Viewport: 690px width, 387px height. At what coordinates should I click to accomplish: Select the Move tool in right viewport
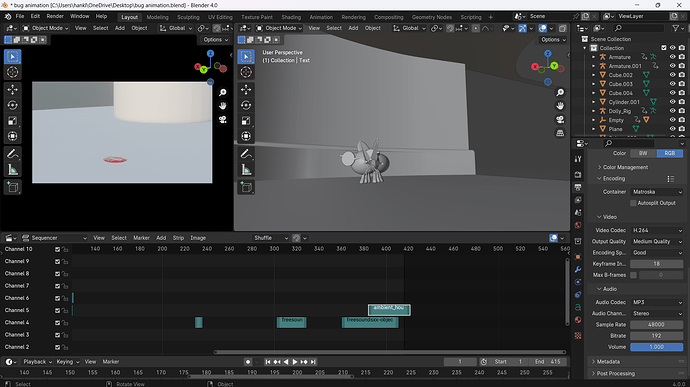click(x=246, y=89)
